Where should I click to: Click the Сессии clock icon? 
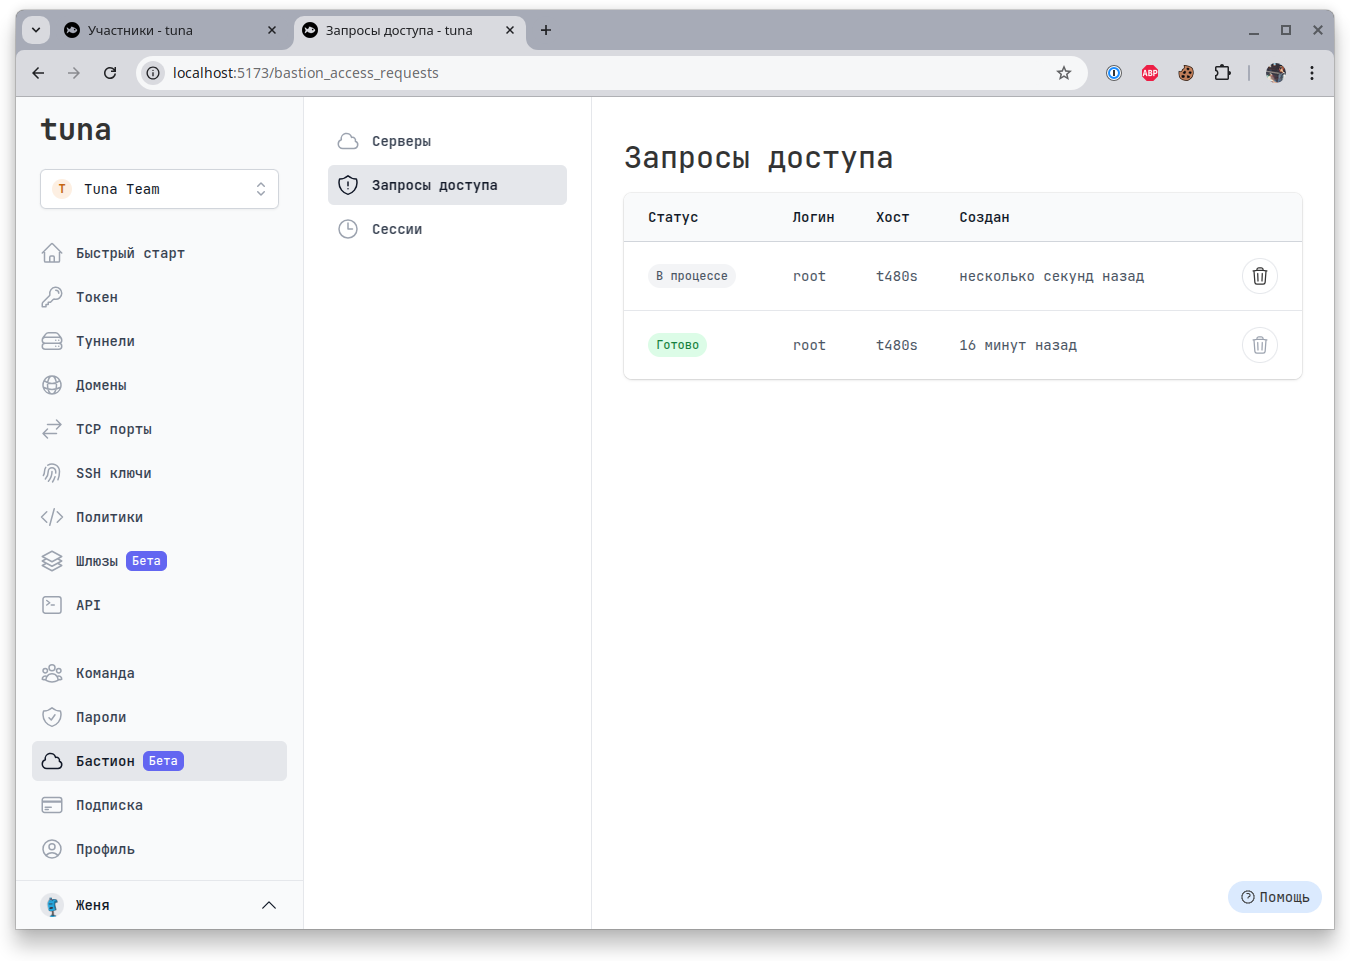pos(348,229)
